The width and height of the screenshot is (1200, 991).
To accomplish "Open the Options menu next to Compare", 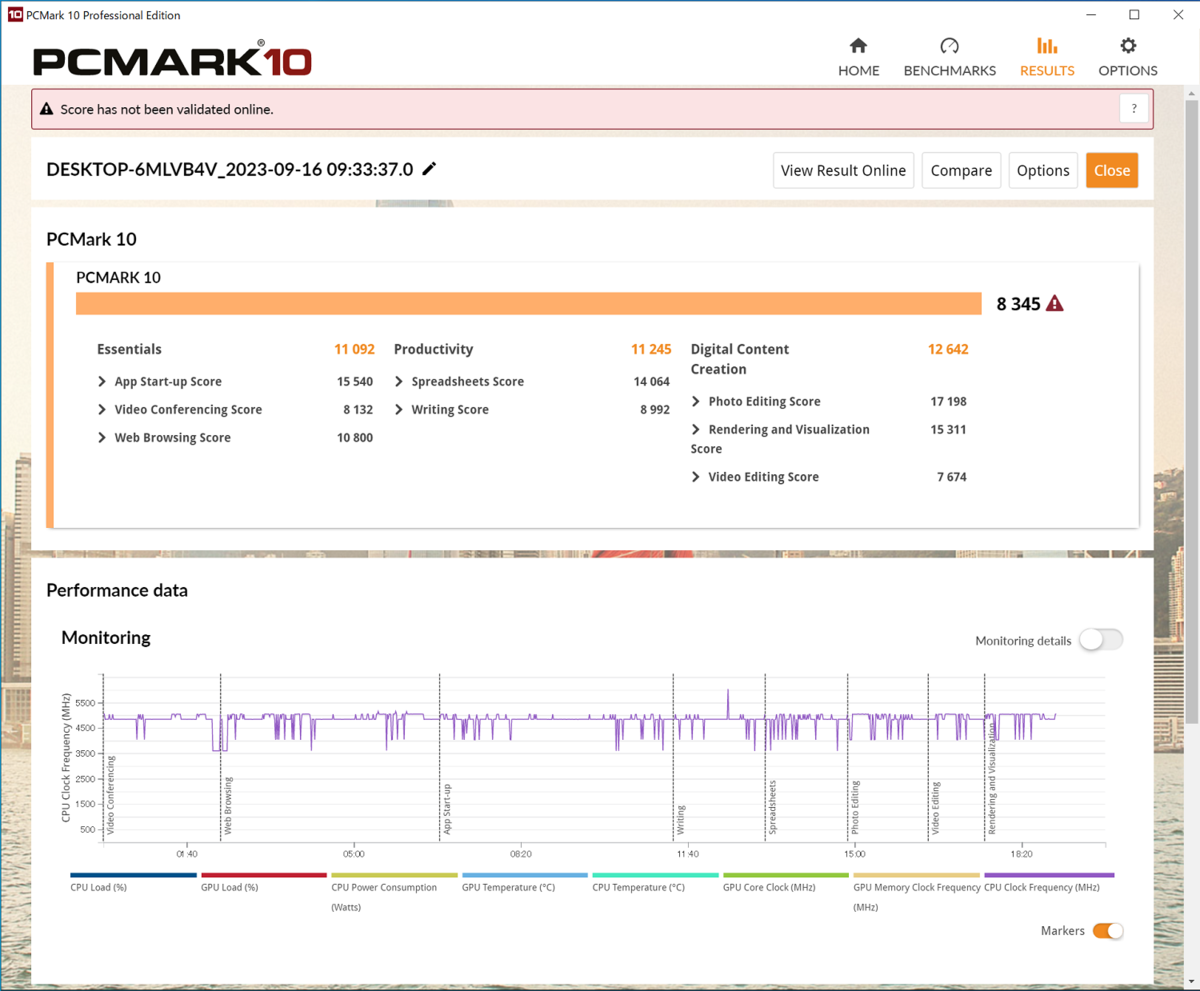I will [1043, 170].
